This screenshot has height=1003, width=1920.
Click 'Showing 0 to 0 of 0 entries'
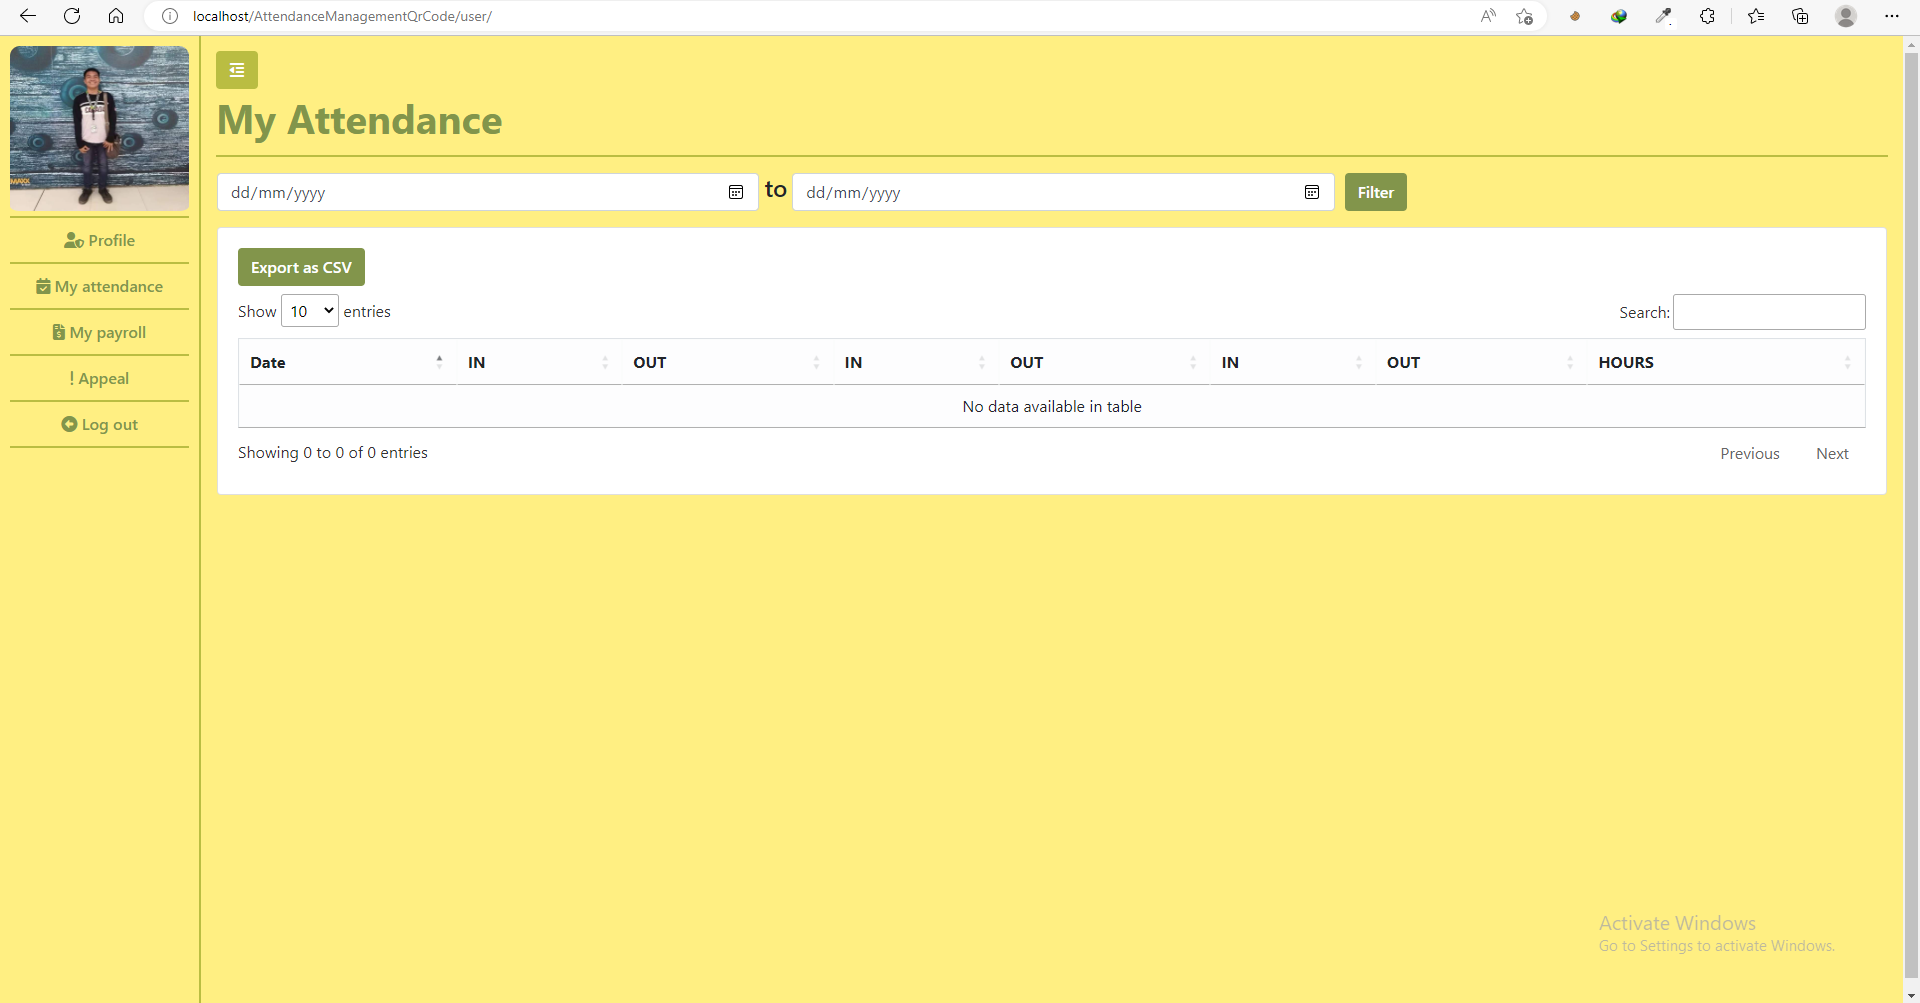333,452
